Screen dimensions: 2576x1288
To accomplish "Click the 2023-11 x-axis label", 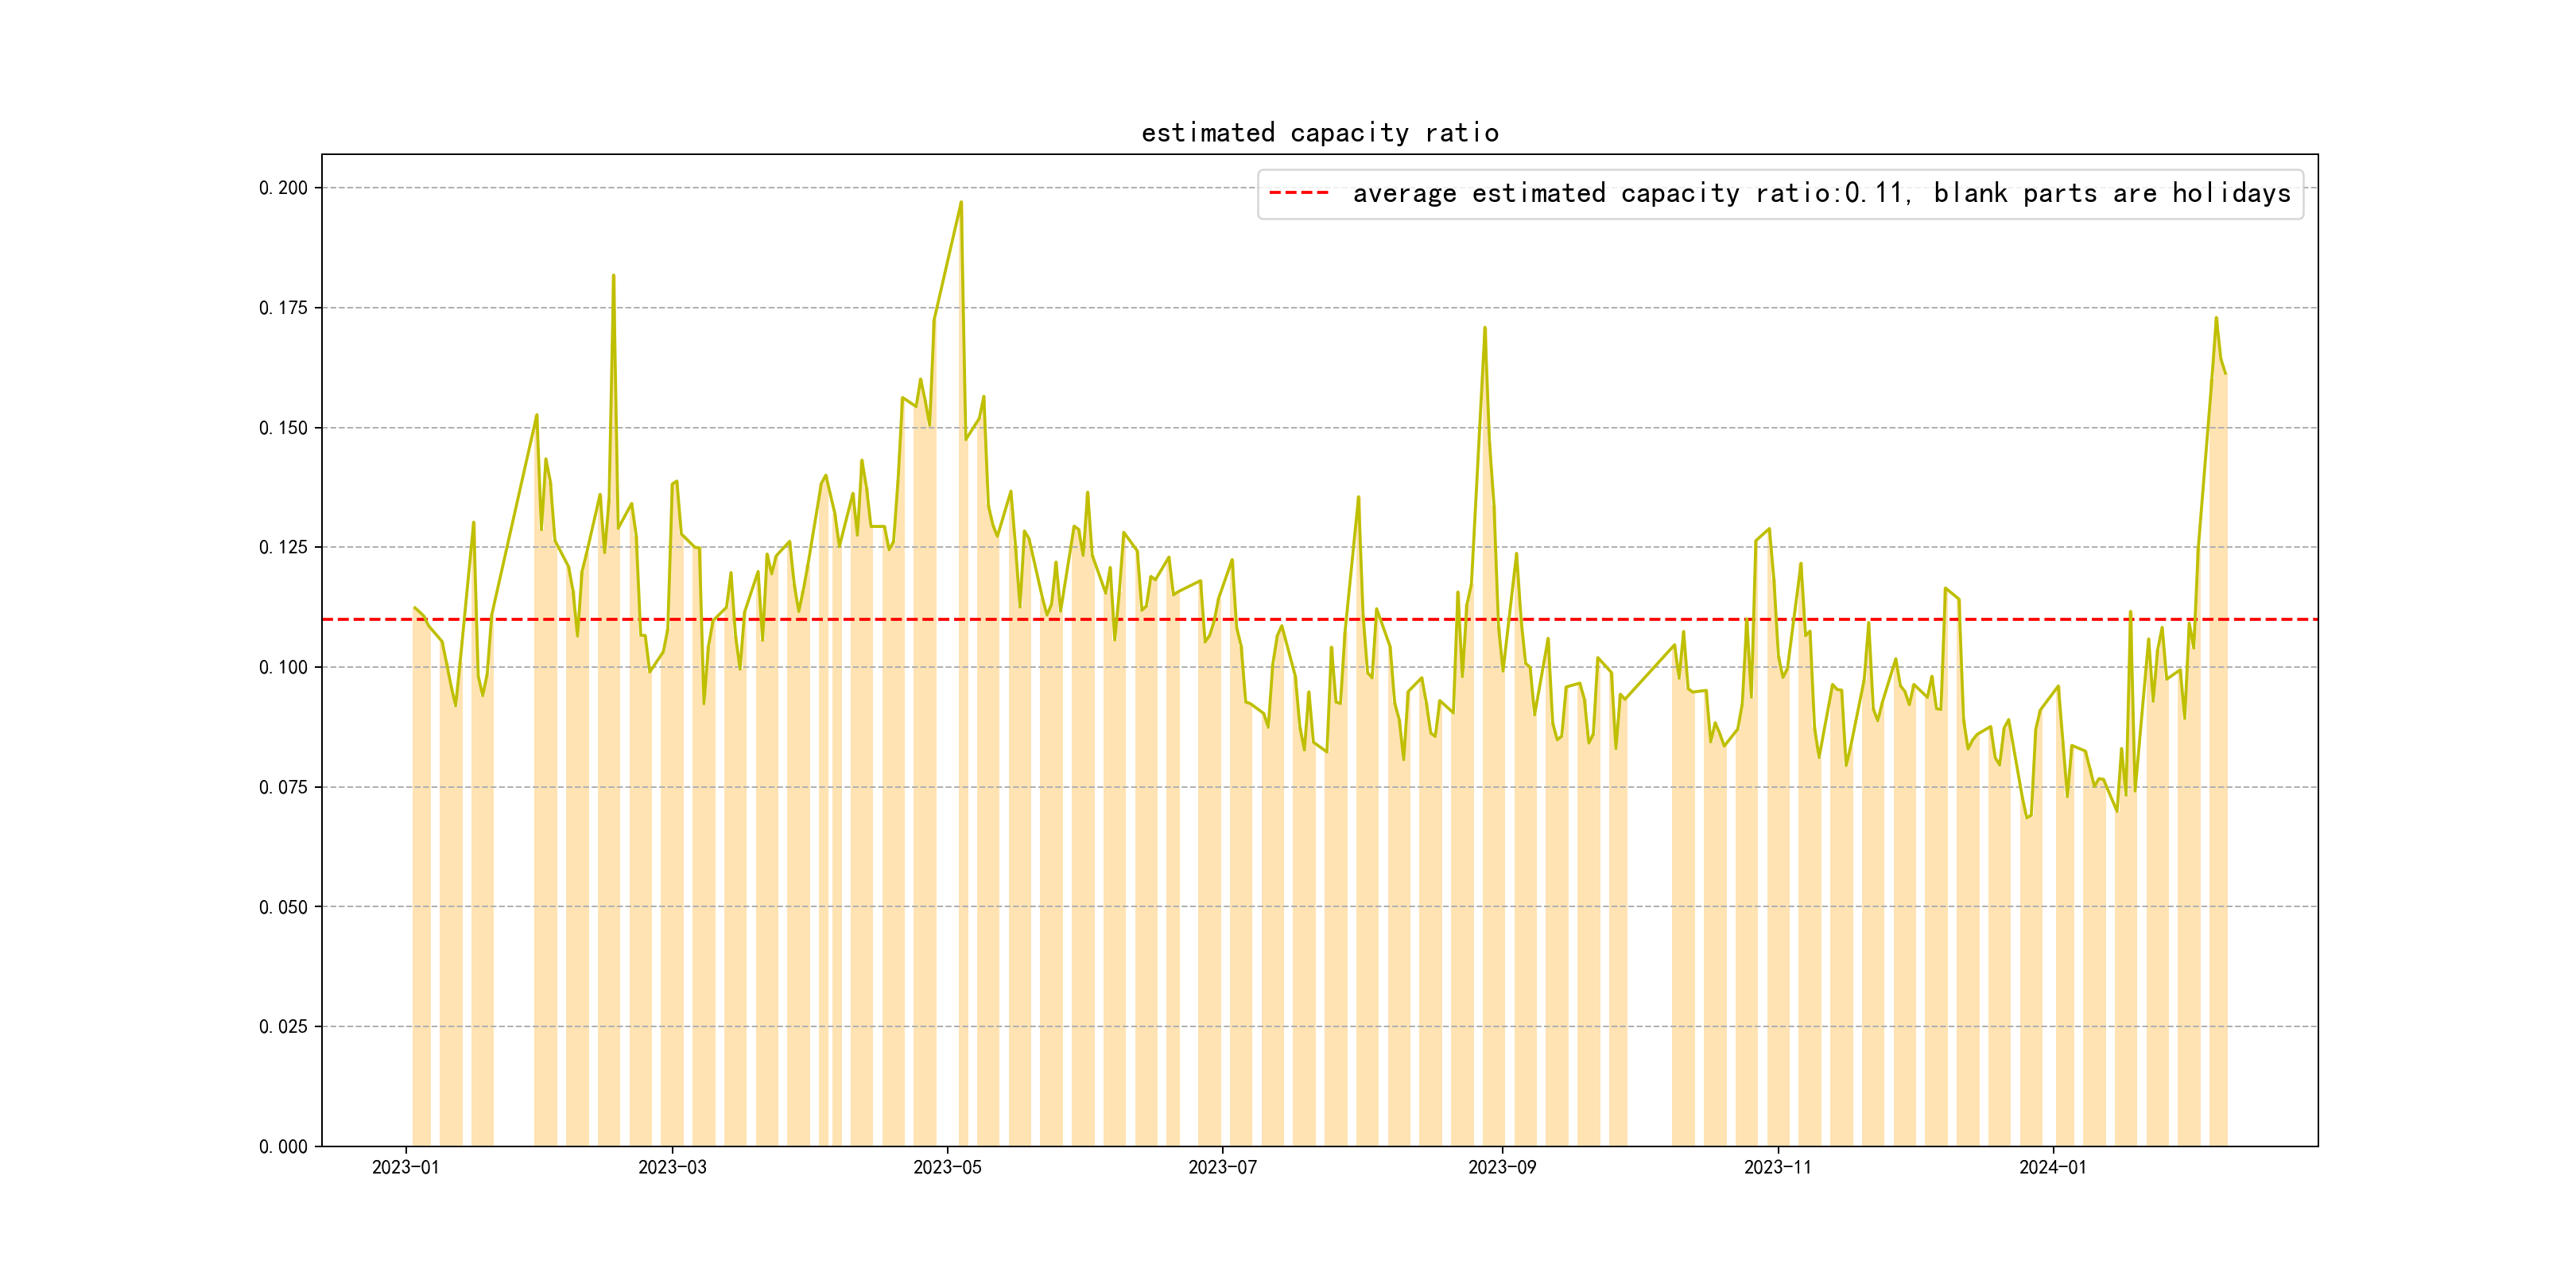I will [x=1777, y=1167].
